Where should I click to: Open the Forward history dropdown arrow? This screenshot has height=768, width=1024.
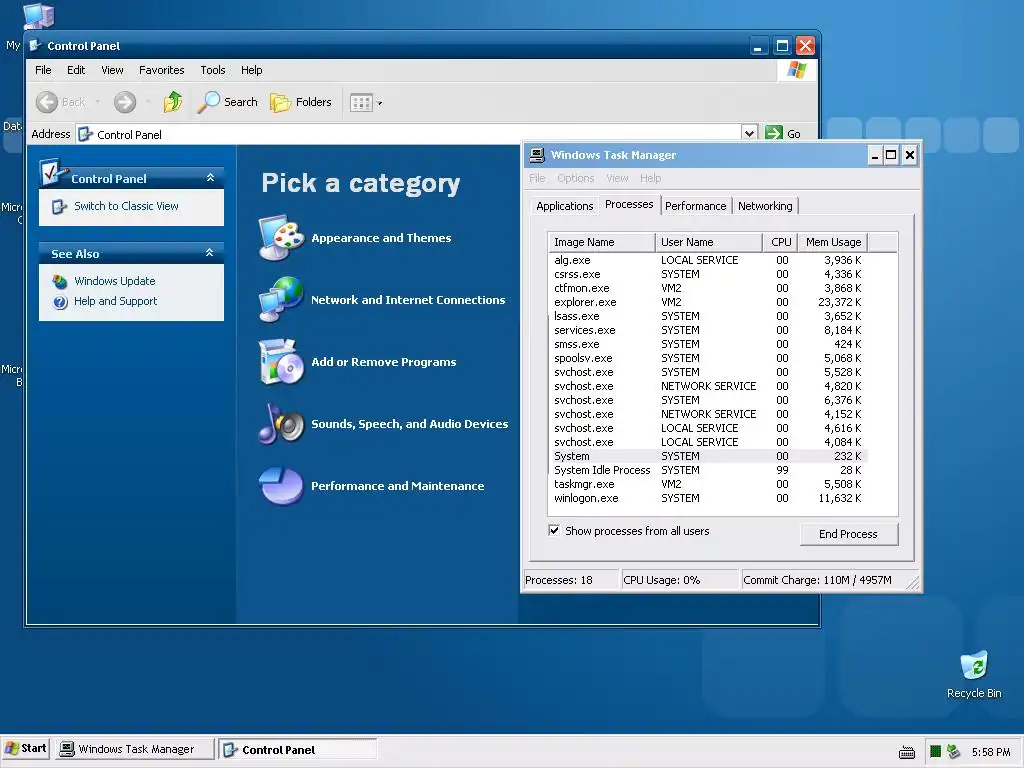[x=148, y=102]
